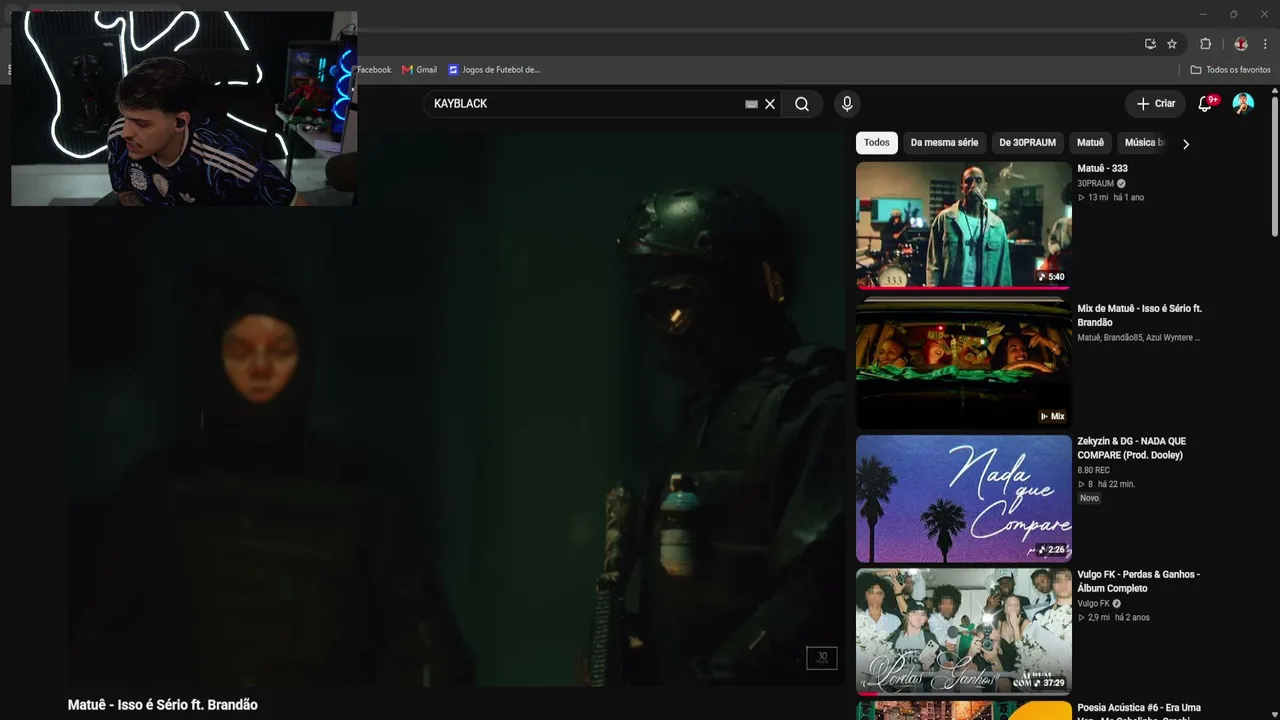1280x720 pixels.
Task: Open Chrome three-dot menu
Action: click(1265, 44)
